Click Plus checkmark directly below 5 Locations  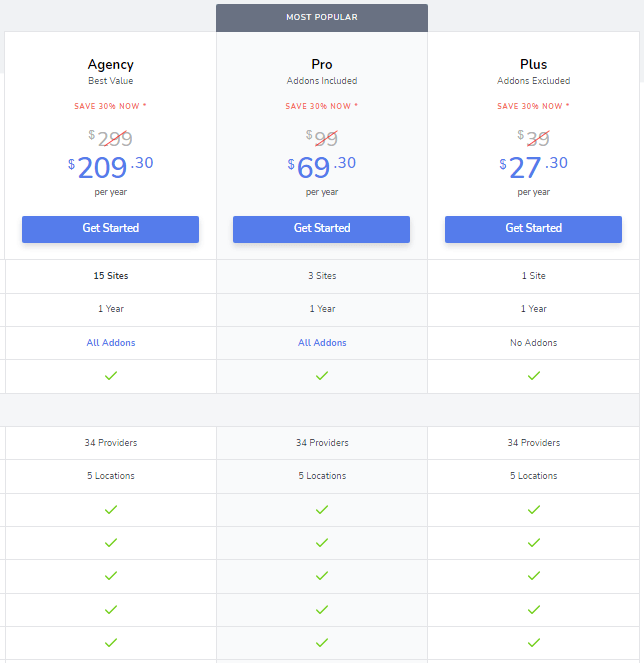click(x=534, y=510)
